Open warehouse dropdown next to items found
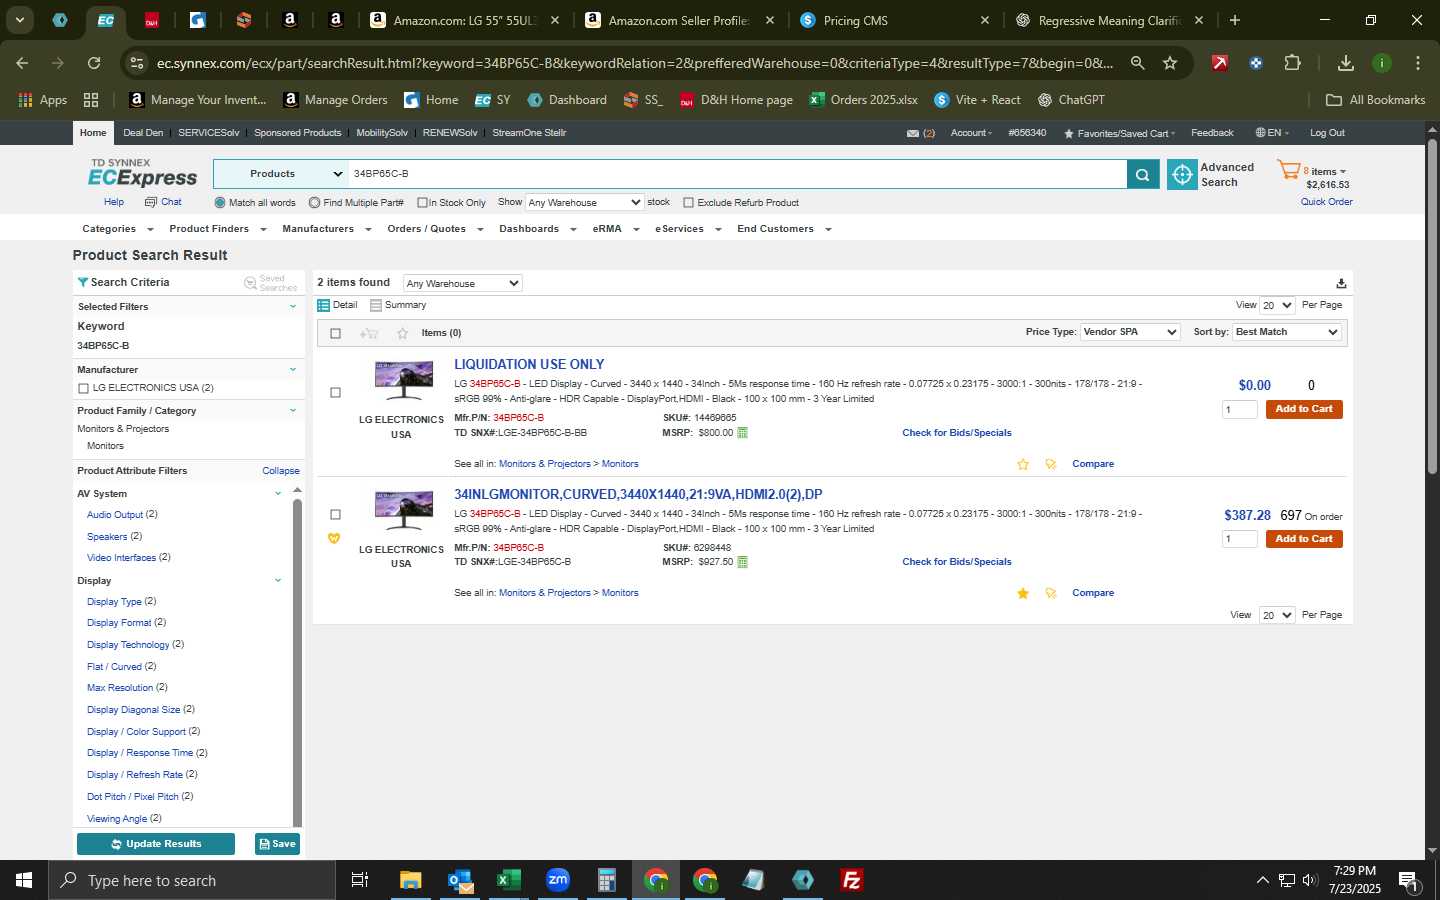 pos(462,283)
